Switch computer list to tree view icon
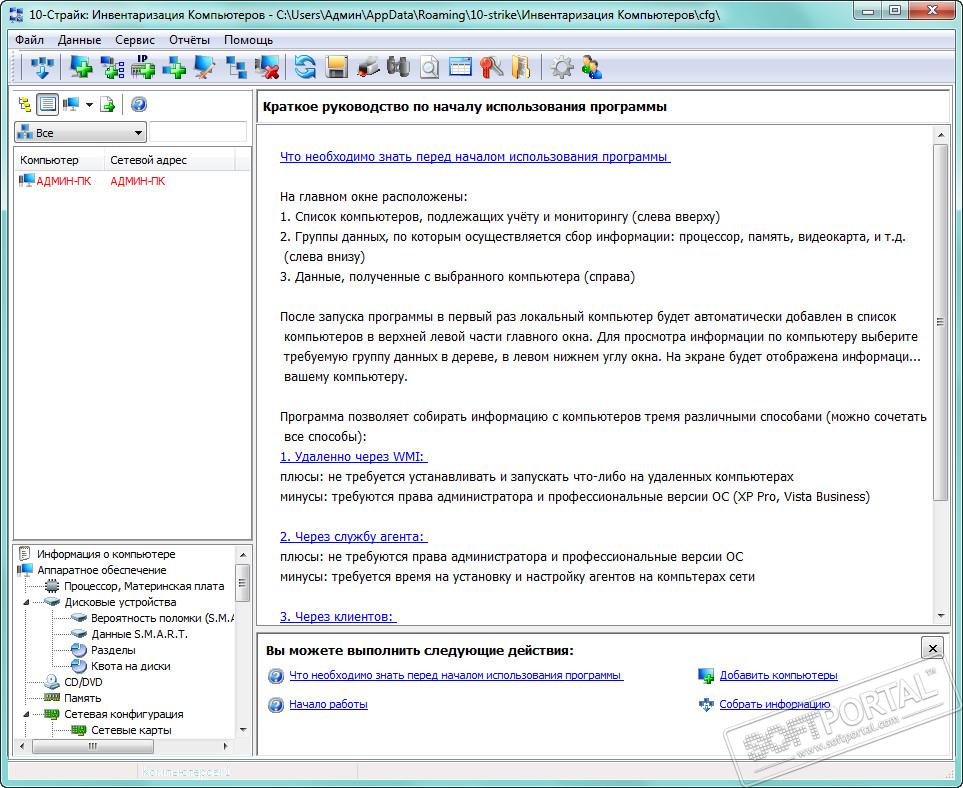This screenshot has width=963, height=788. pos(25,104)
